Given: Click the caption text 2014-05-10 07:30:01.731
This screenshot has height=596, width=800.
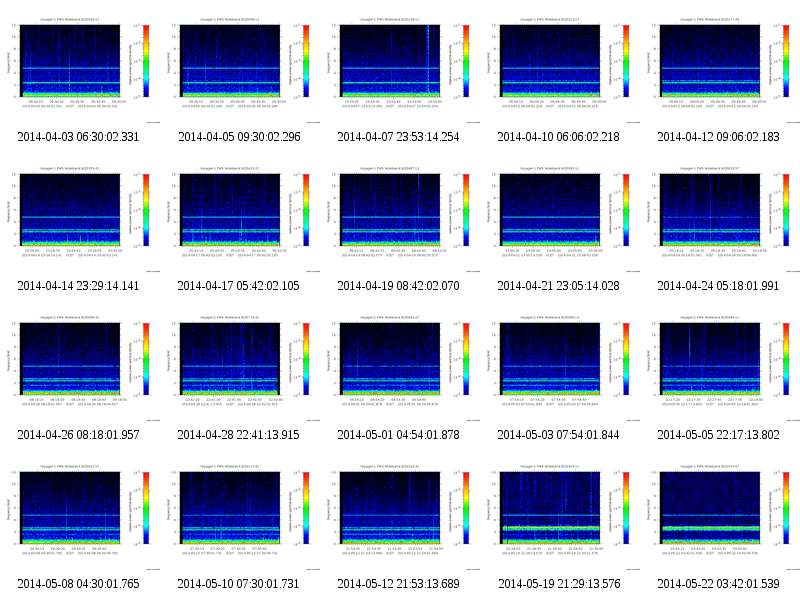Looking at the screenshot, I should point(238,584).
